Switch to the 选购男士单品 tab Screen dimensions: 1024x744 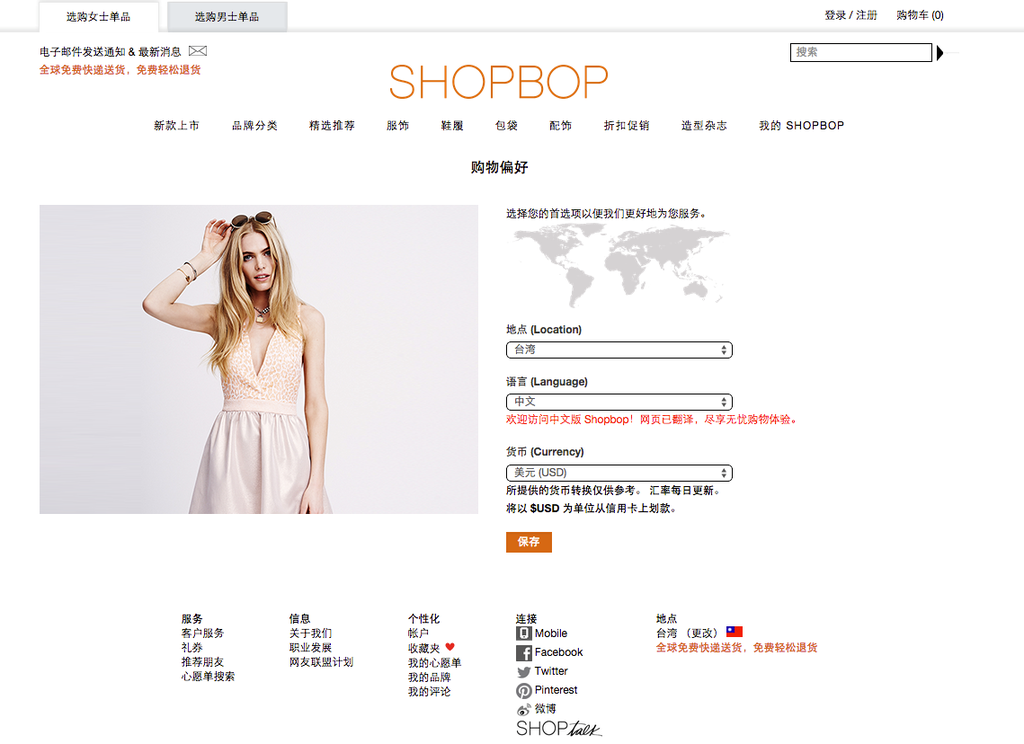point(227,17)
